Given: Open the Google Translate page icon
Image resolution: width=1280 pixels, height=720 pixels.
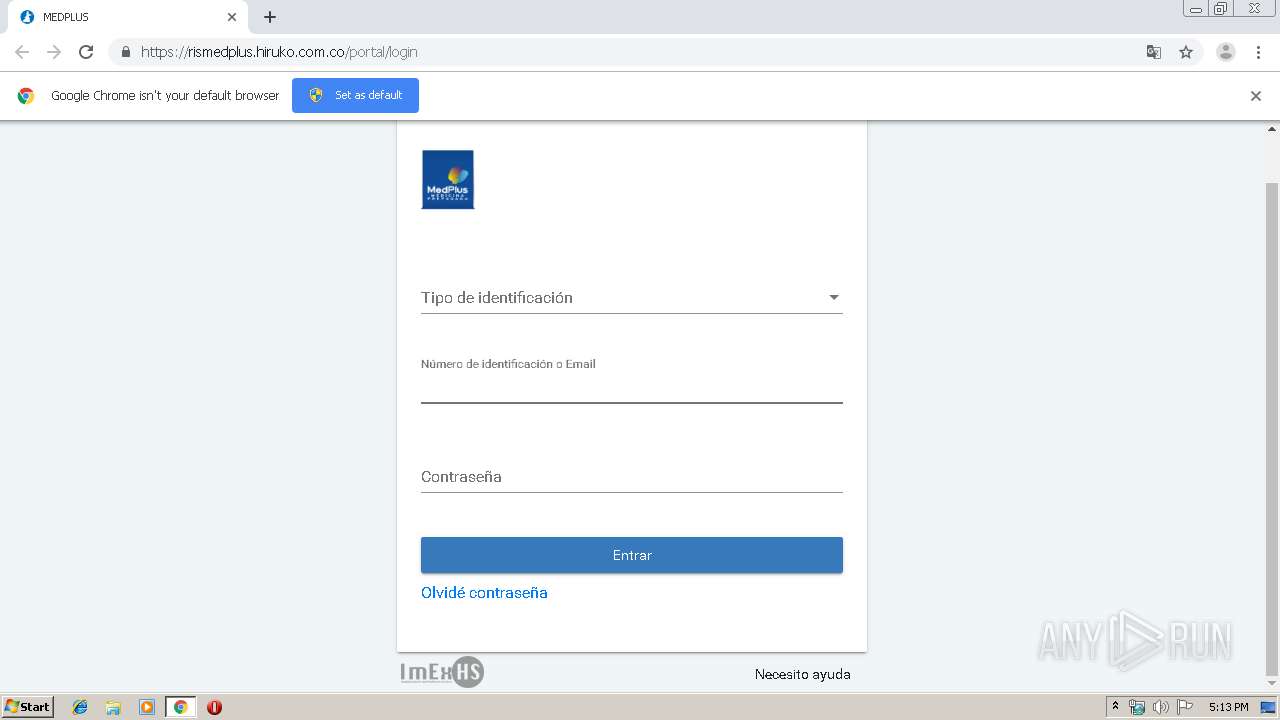Looking at the screenshot, I should point(1154,52).
